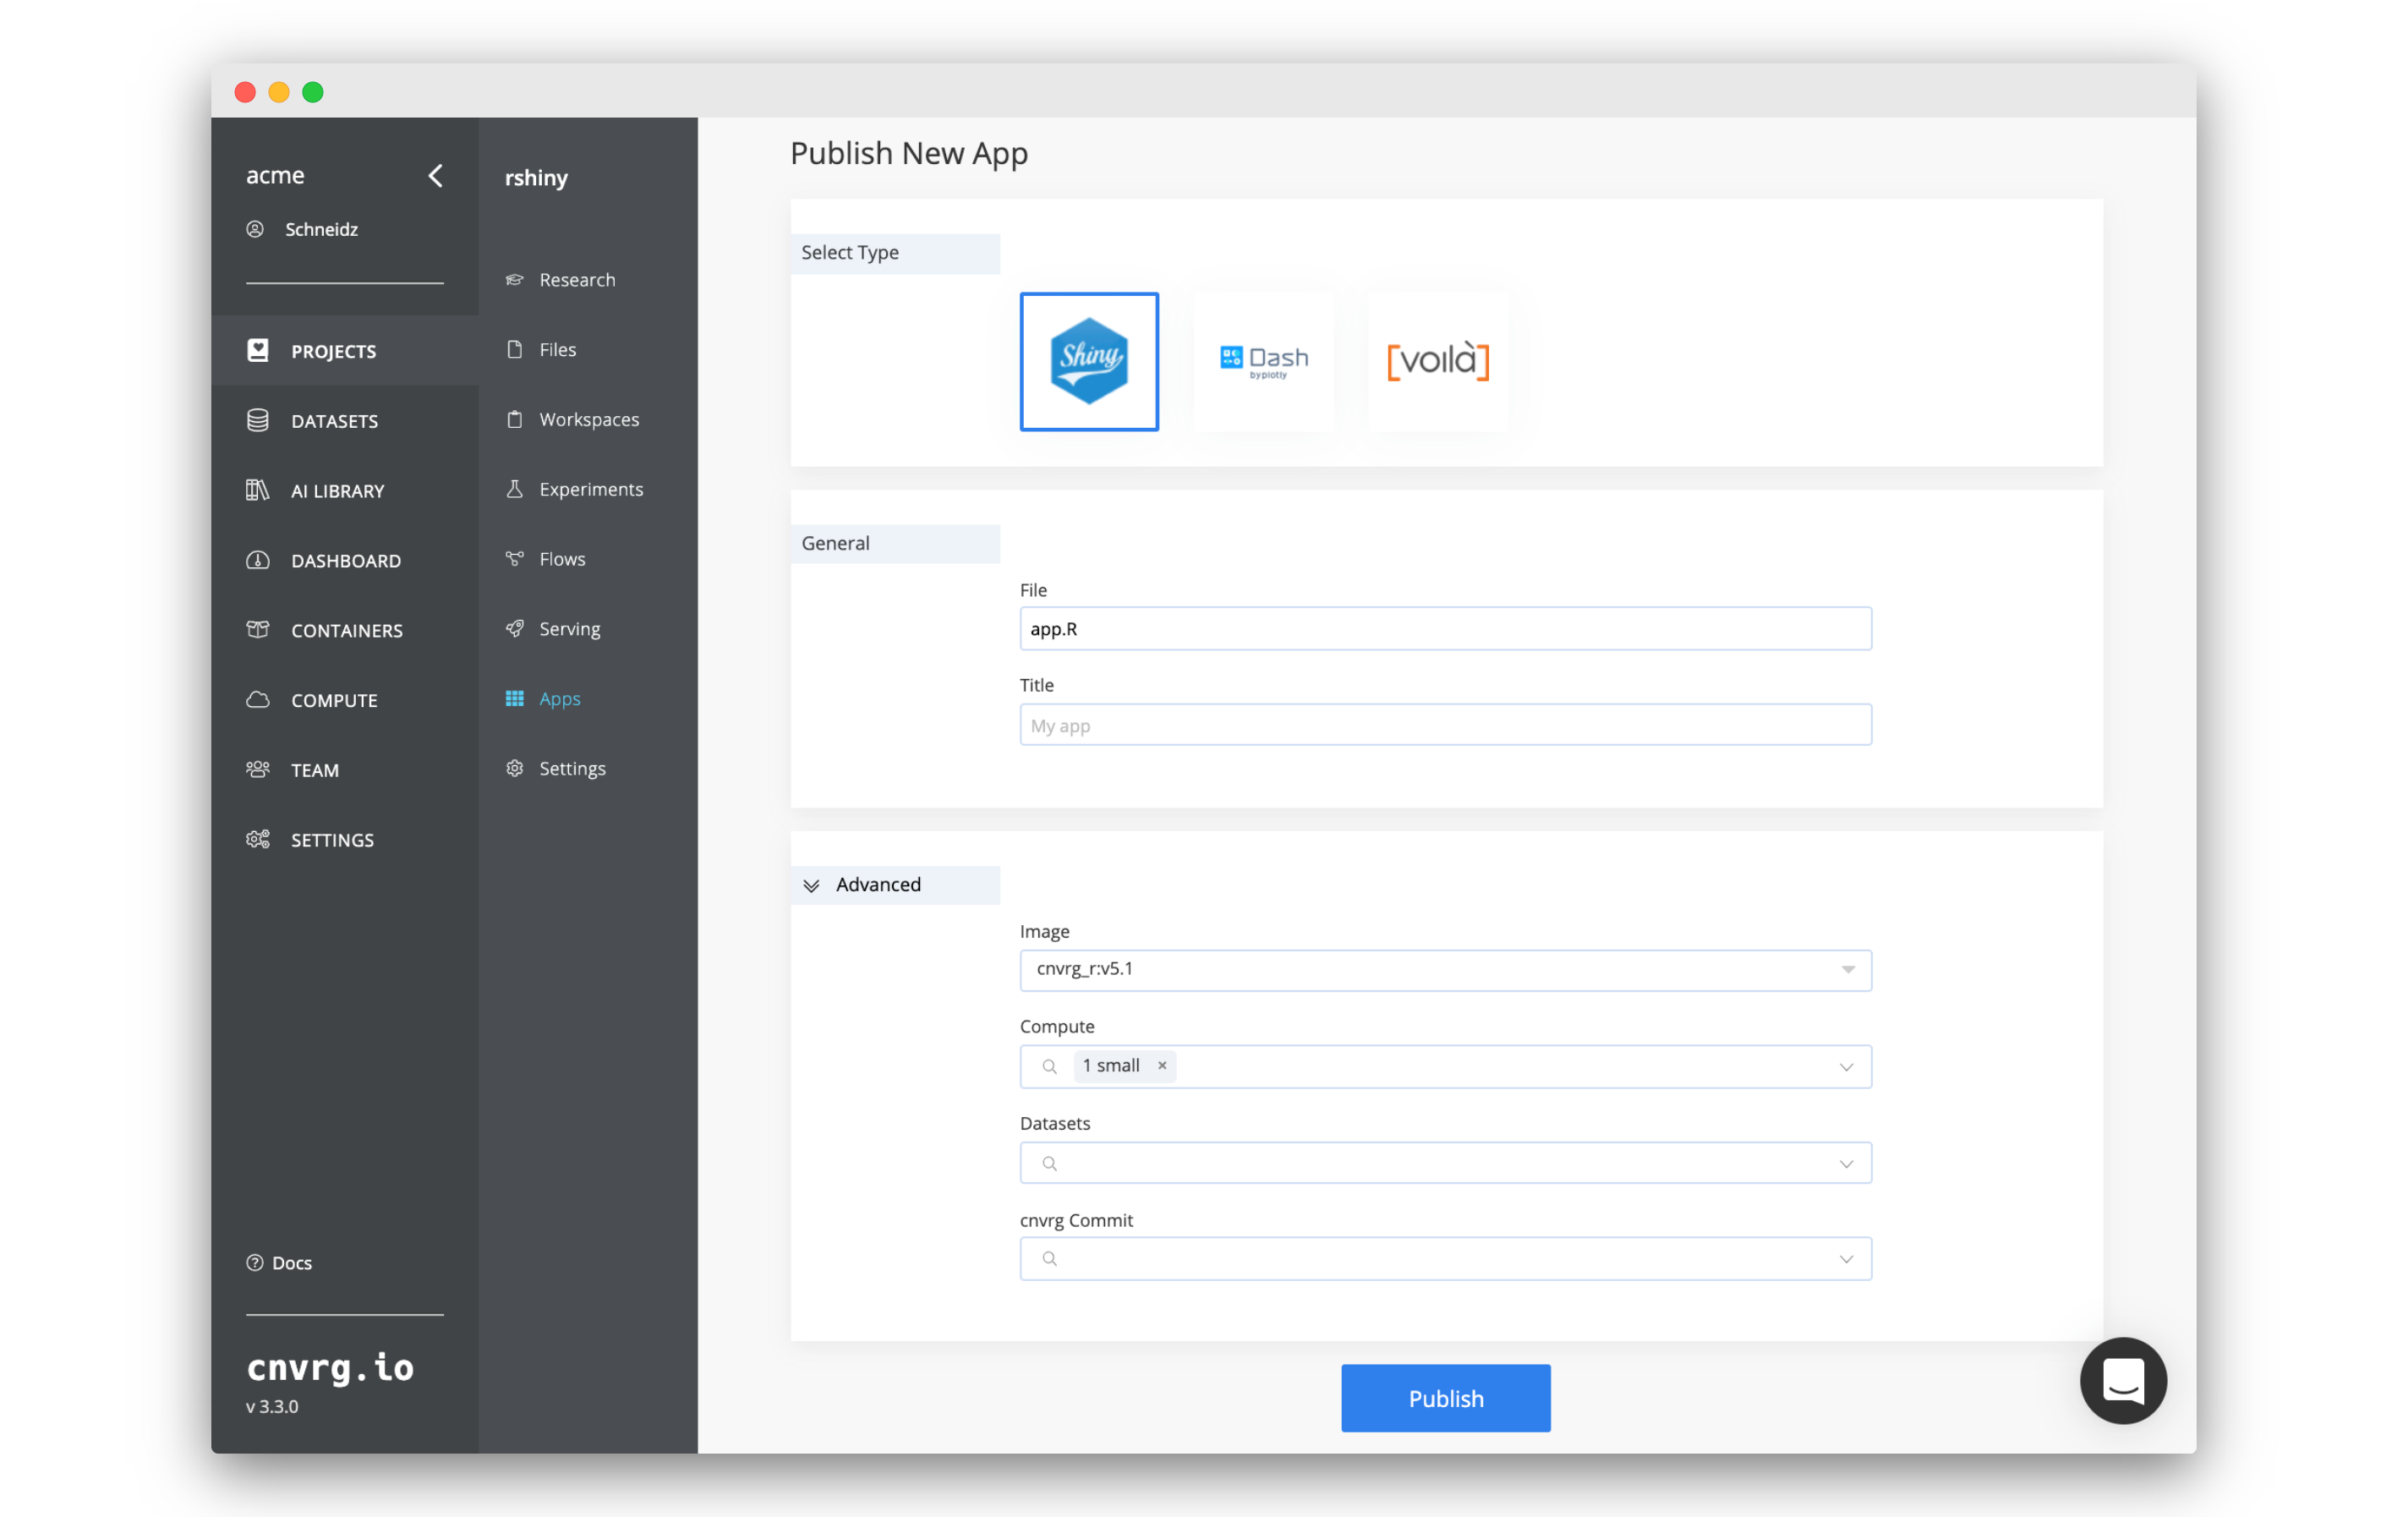Click the Datasets menu item

[x=336, y=419]
